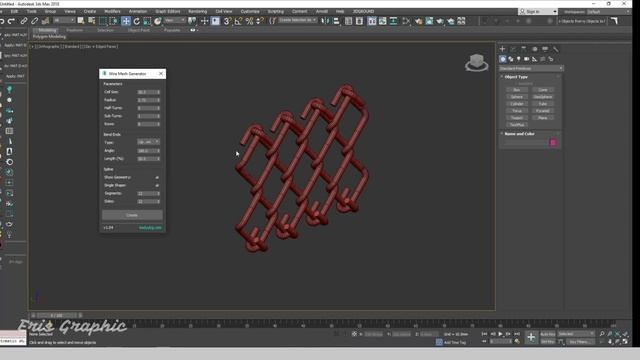Screen dimensions: 640x360
Task: Open the Create Selection Set dropdown
Action: click(x=298, y=20)
